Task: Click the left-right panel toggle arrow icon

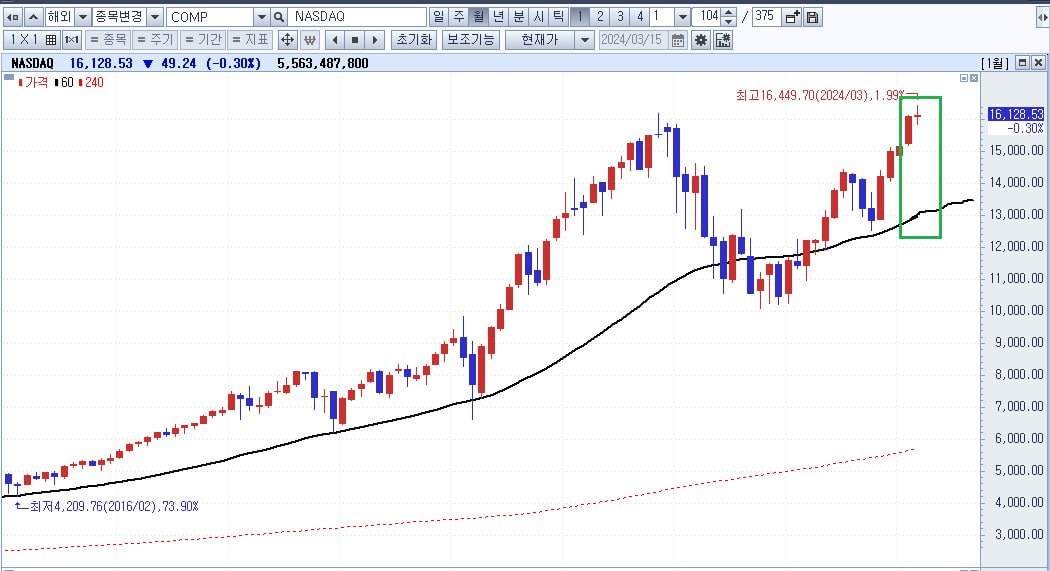Action: click(x=1042, y=17)
